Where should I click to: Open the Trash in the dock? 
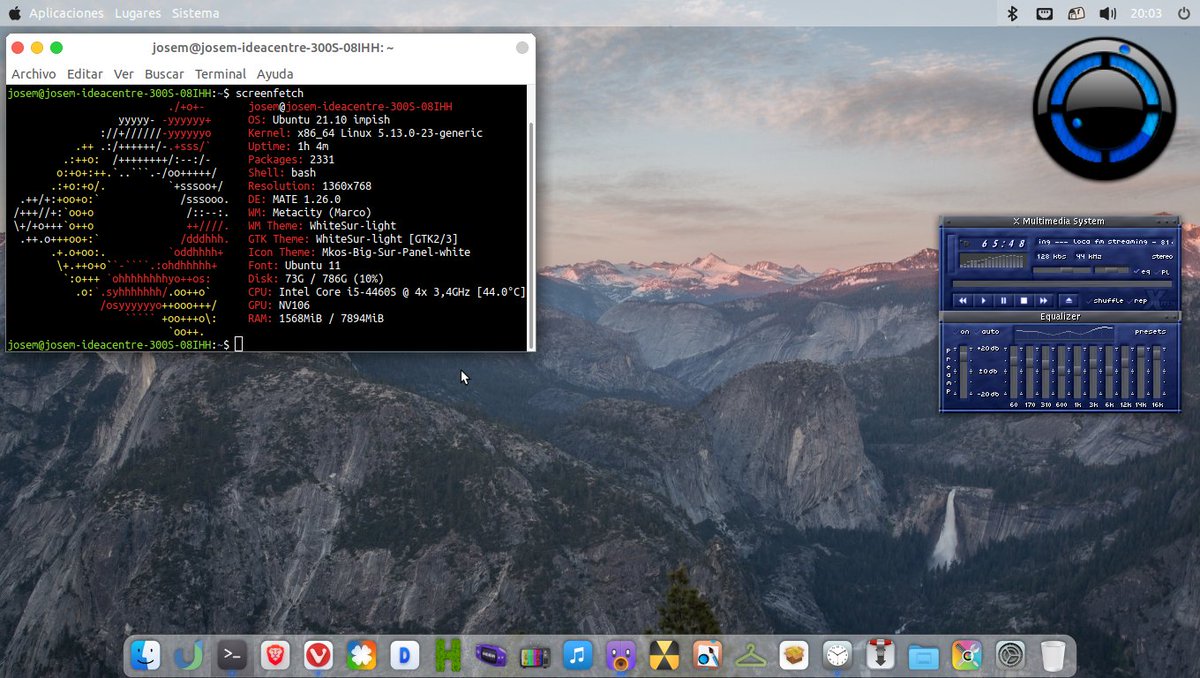pyautogui.click(x=1053, y=656)
